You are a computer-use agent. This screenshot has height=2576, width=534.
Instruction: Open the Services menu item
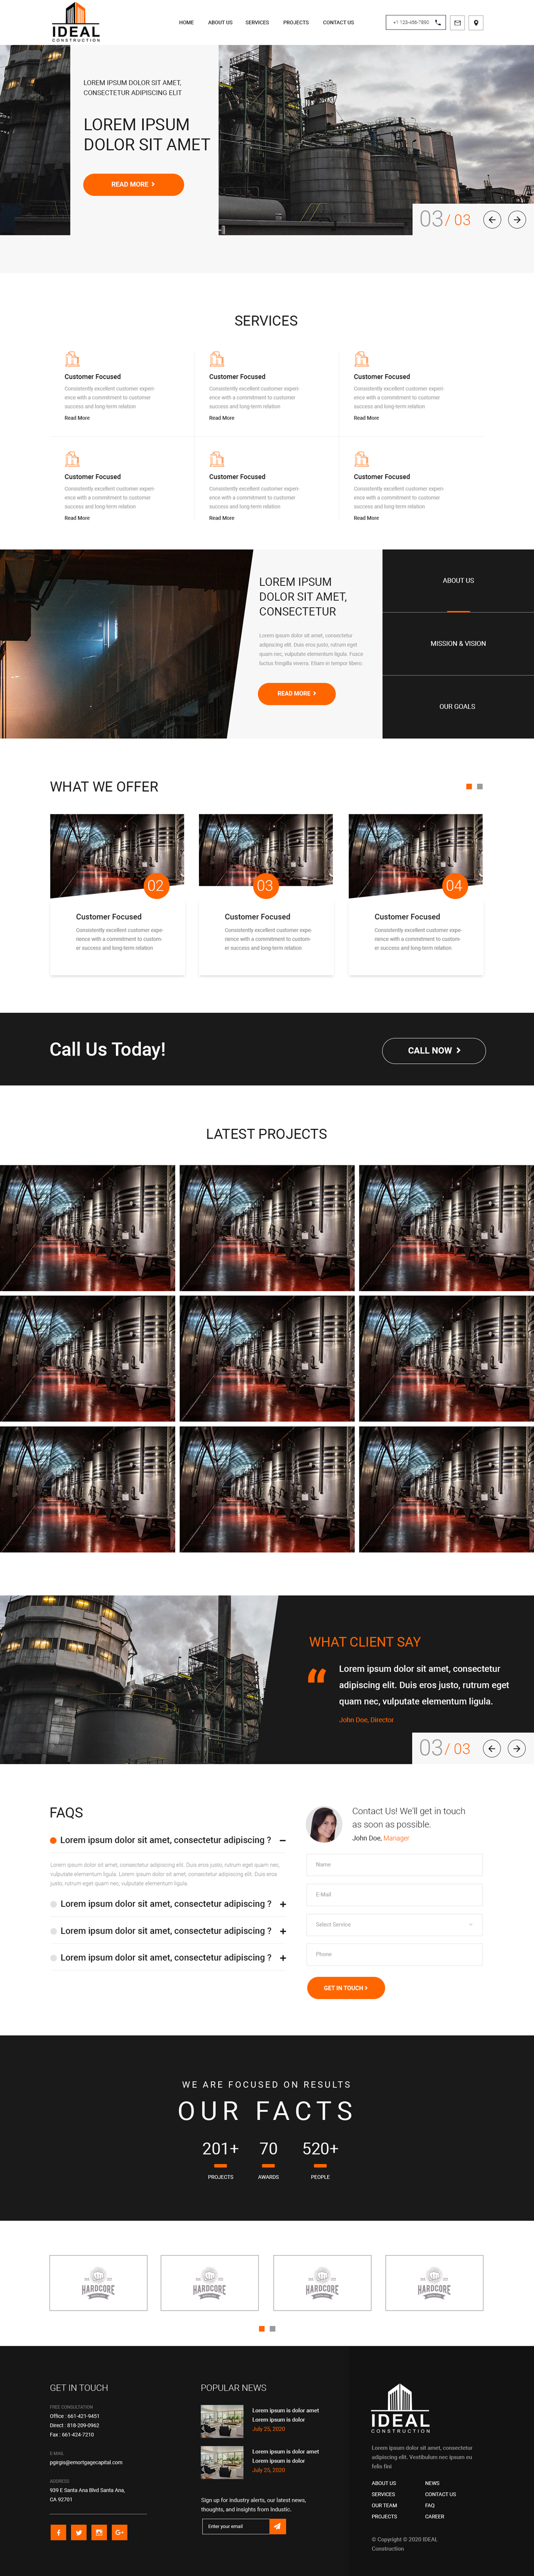[257, 22]
